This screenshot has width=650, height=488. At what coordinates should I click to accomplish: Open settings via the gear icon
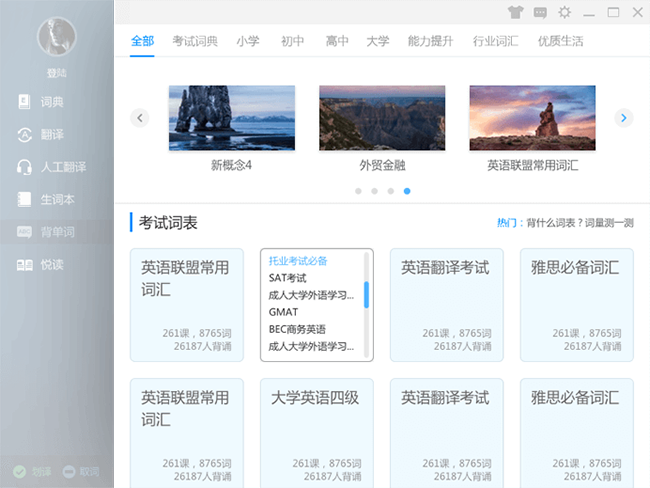[x=565, y=13]
